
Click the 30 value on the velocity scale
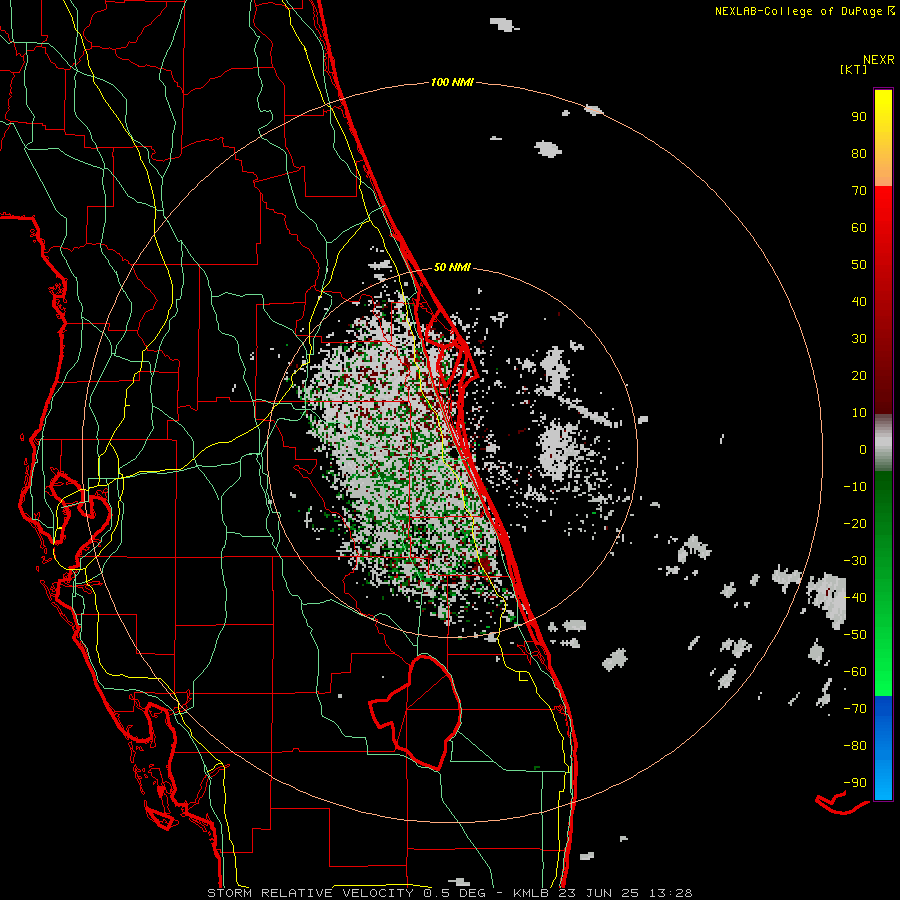(x=859, y=339)
